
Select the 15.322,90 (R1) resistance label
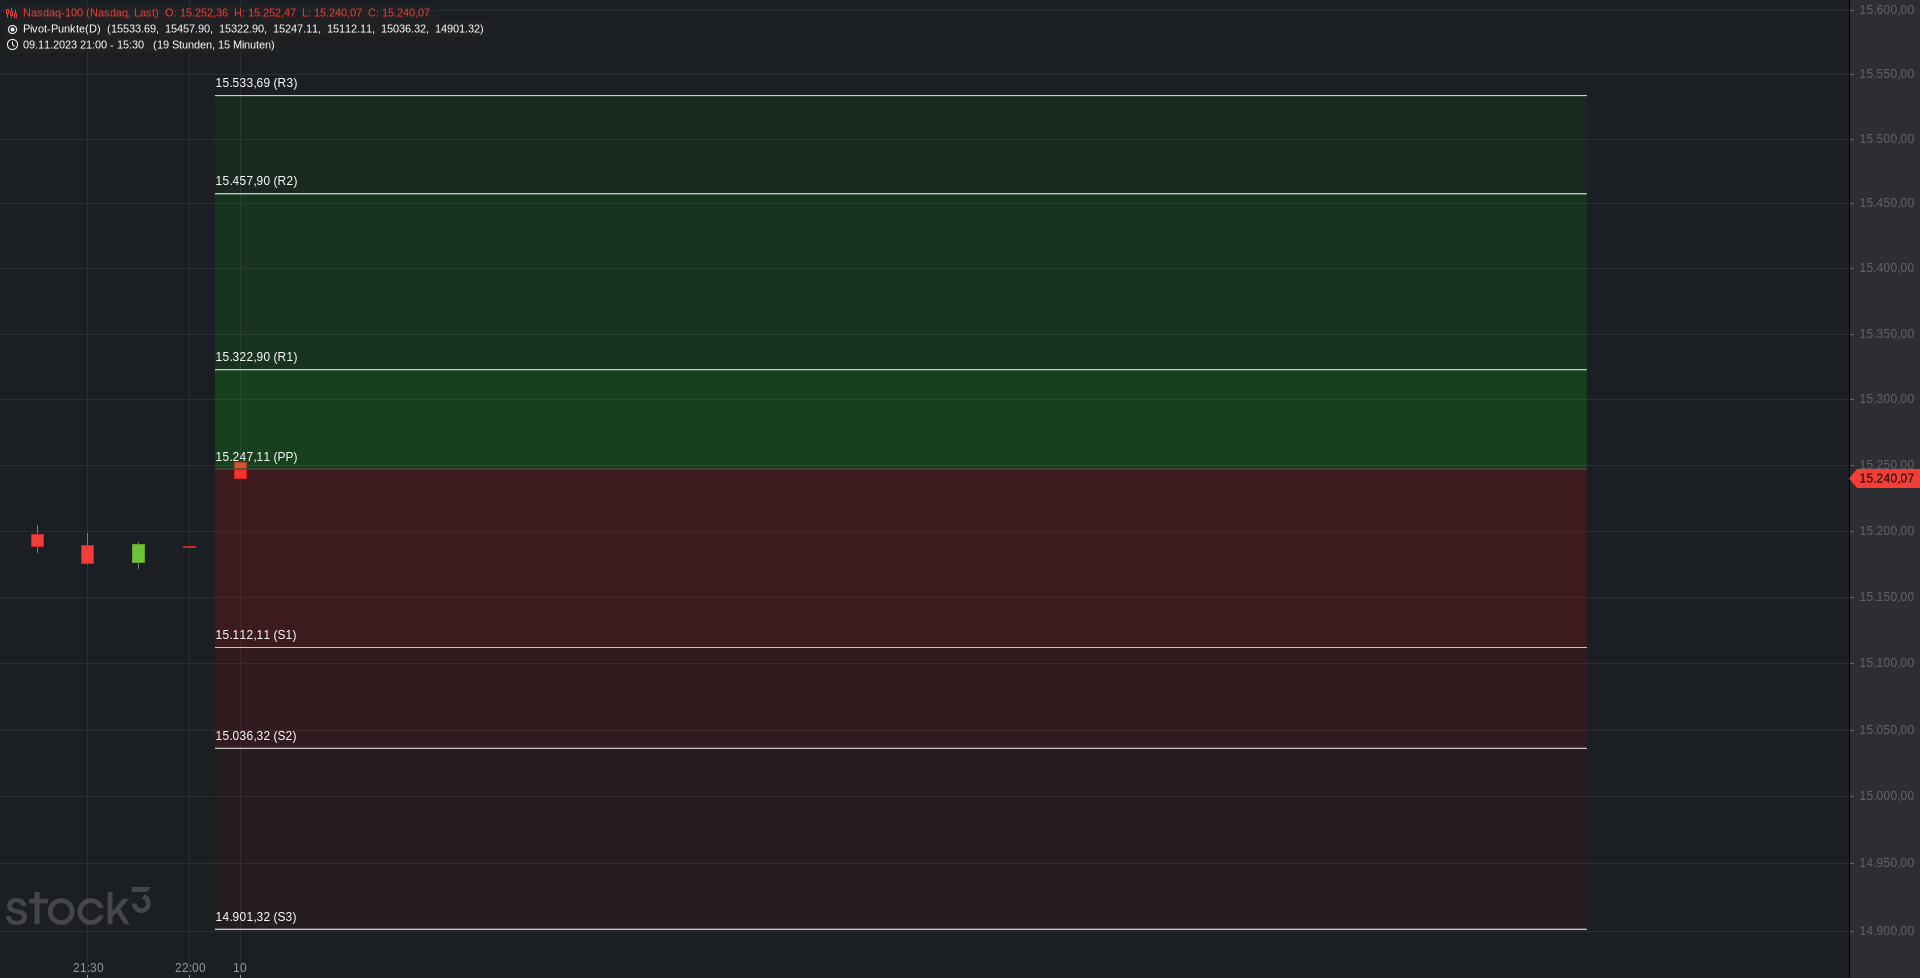pyautogui.click(x=256, y=357)
